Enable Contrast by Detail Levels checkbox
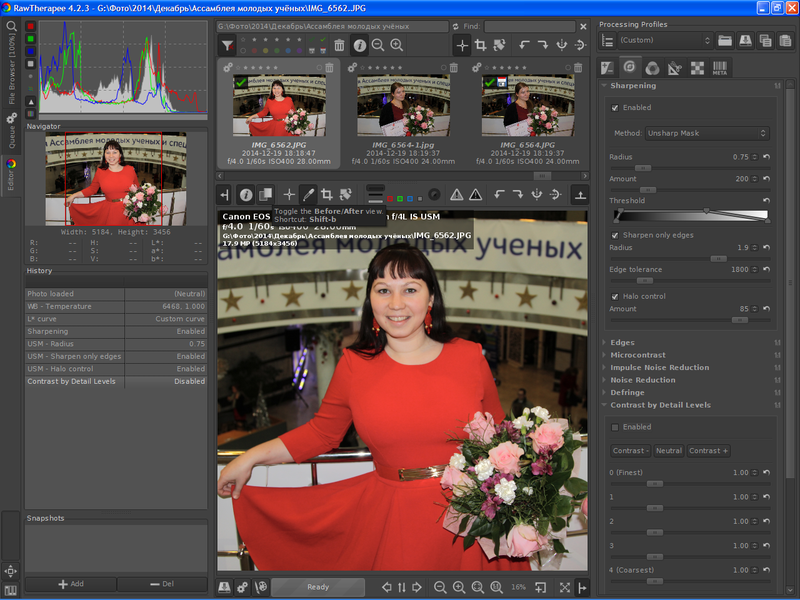 point(615,427)
